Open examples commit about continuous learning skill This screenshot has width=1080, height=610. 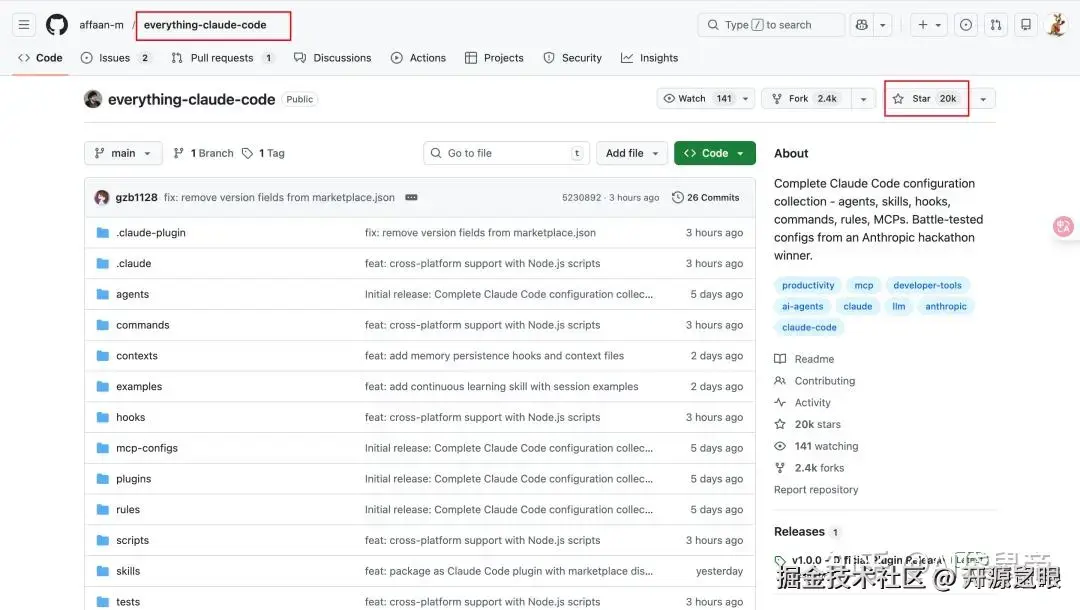(501, 387)
